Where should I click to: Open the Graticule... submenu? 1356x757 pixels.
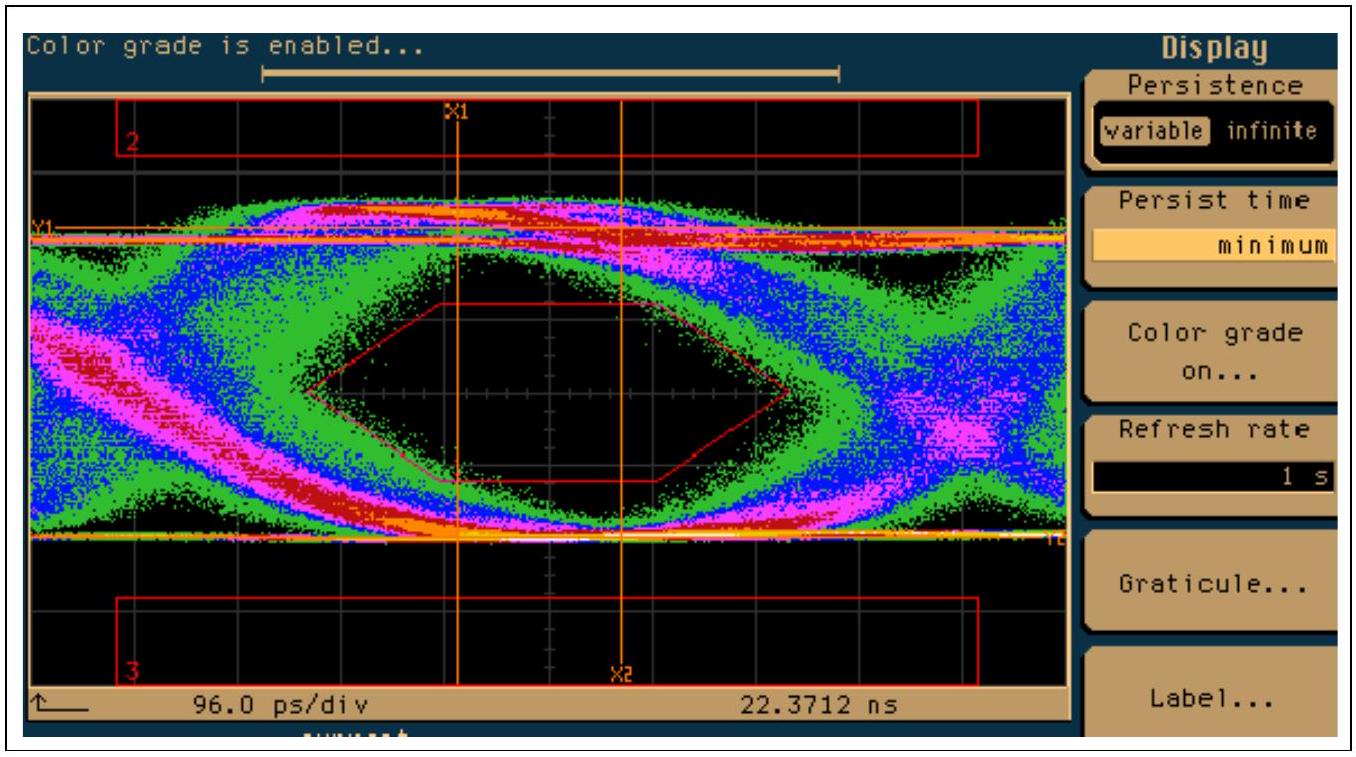1215,584
